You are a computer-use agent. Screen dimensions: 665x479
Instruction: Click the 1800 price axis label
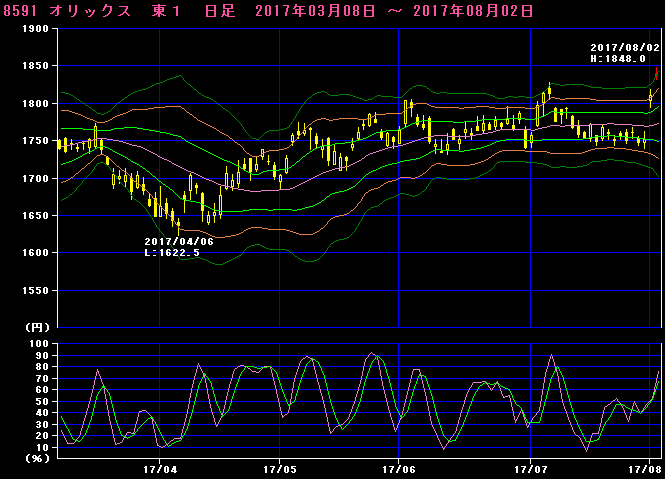(35, 103)
